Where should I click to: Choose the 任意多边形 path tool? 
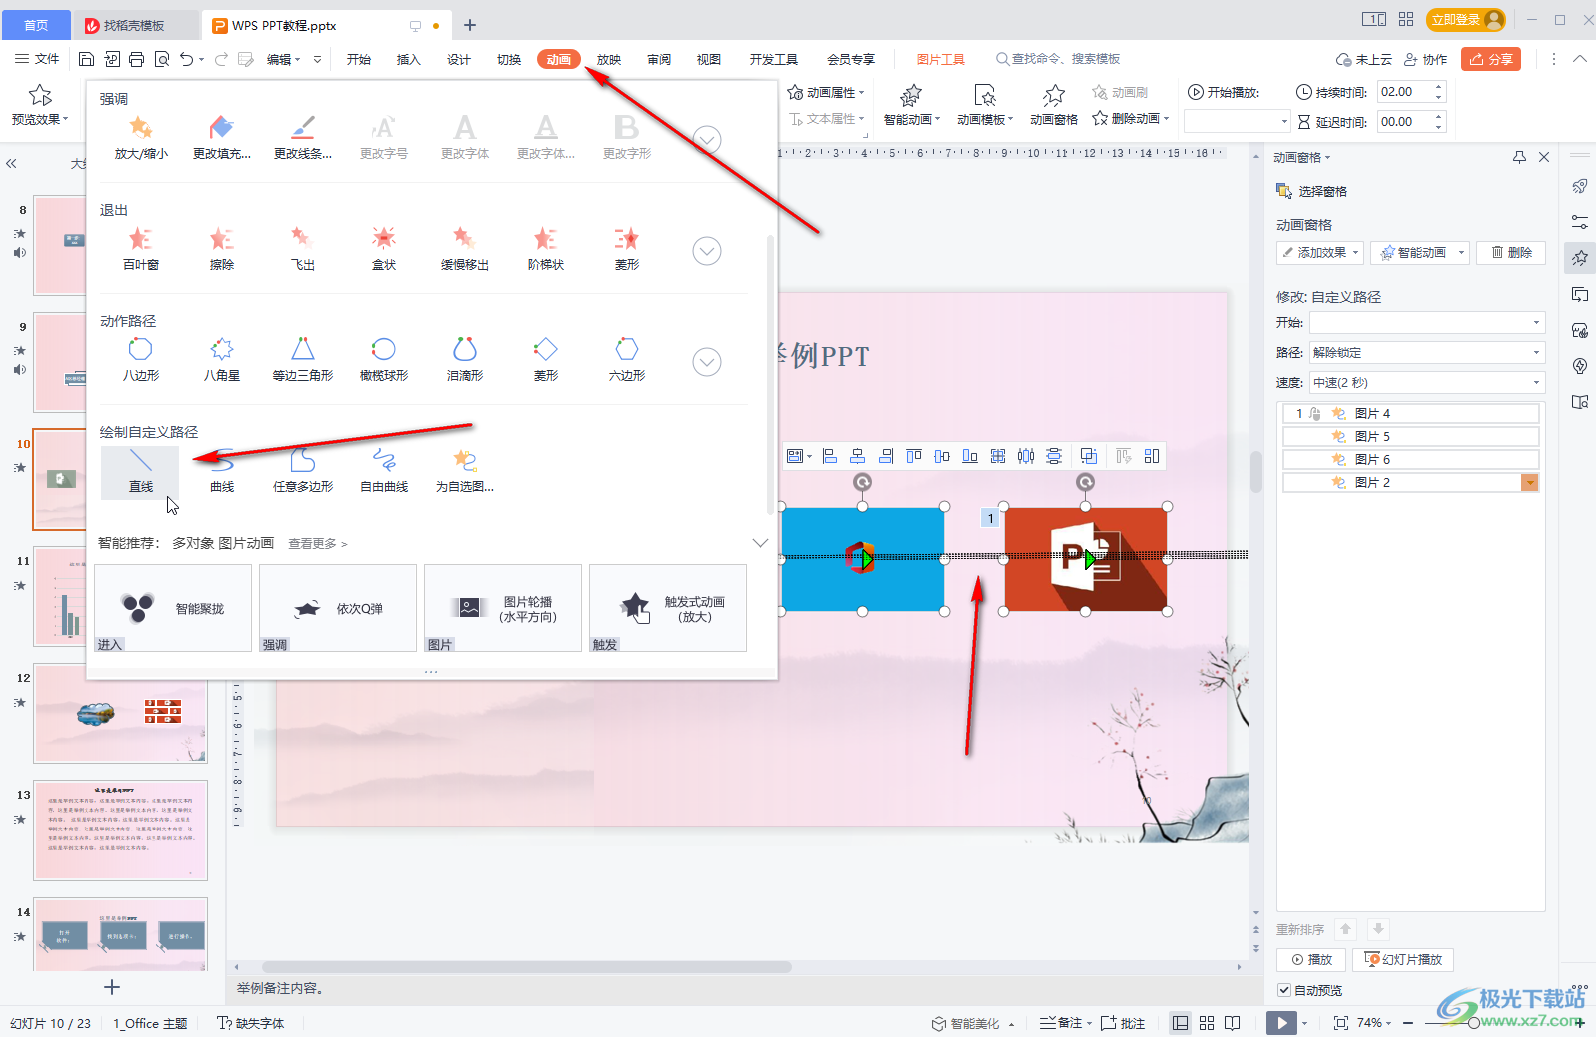click(x=303, y=472)
